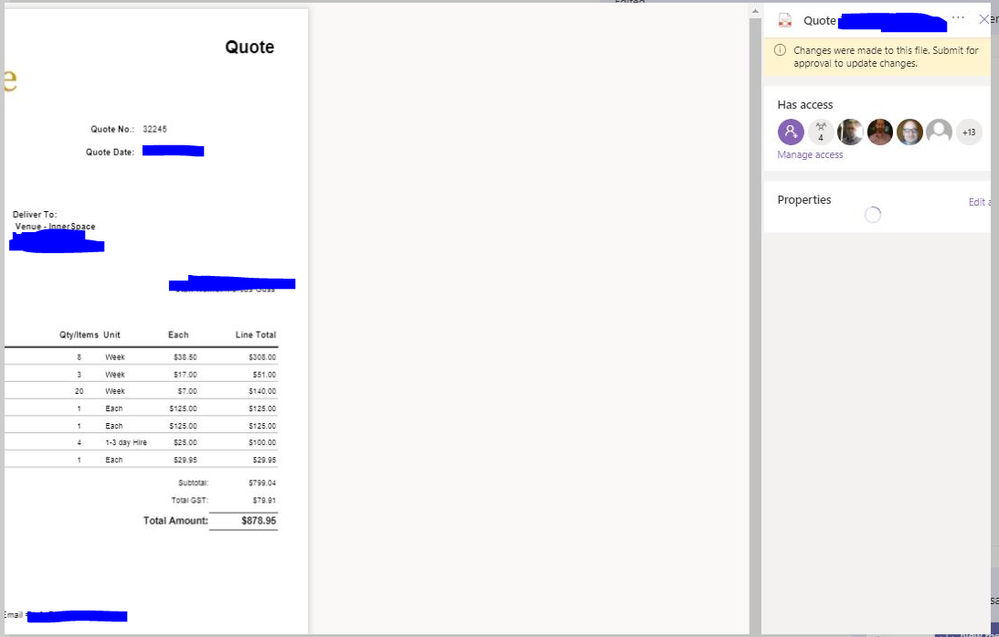Click the $29.95 each price
This screenshot has width=999, height=637.
[185, 459]
